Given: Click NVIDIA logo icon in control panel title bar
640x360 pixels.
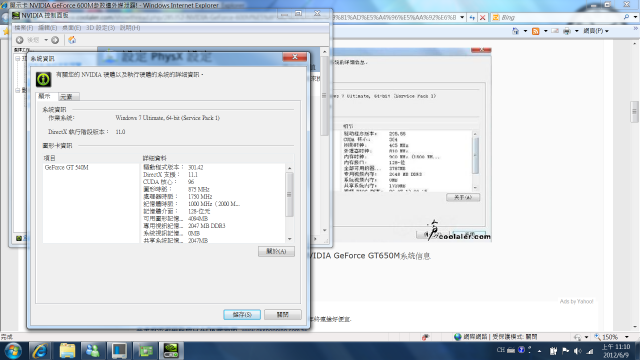Looking at the screenshot, I should 16,16.
